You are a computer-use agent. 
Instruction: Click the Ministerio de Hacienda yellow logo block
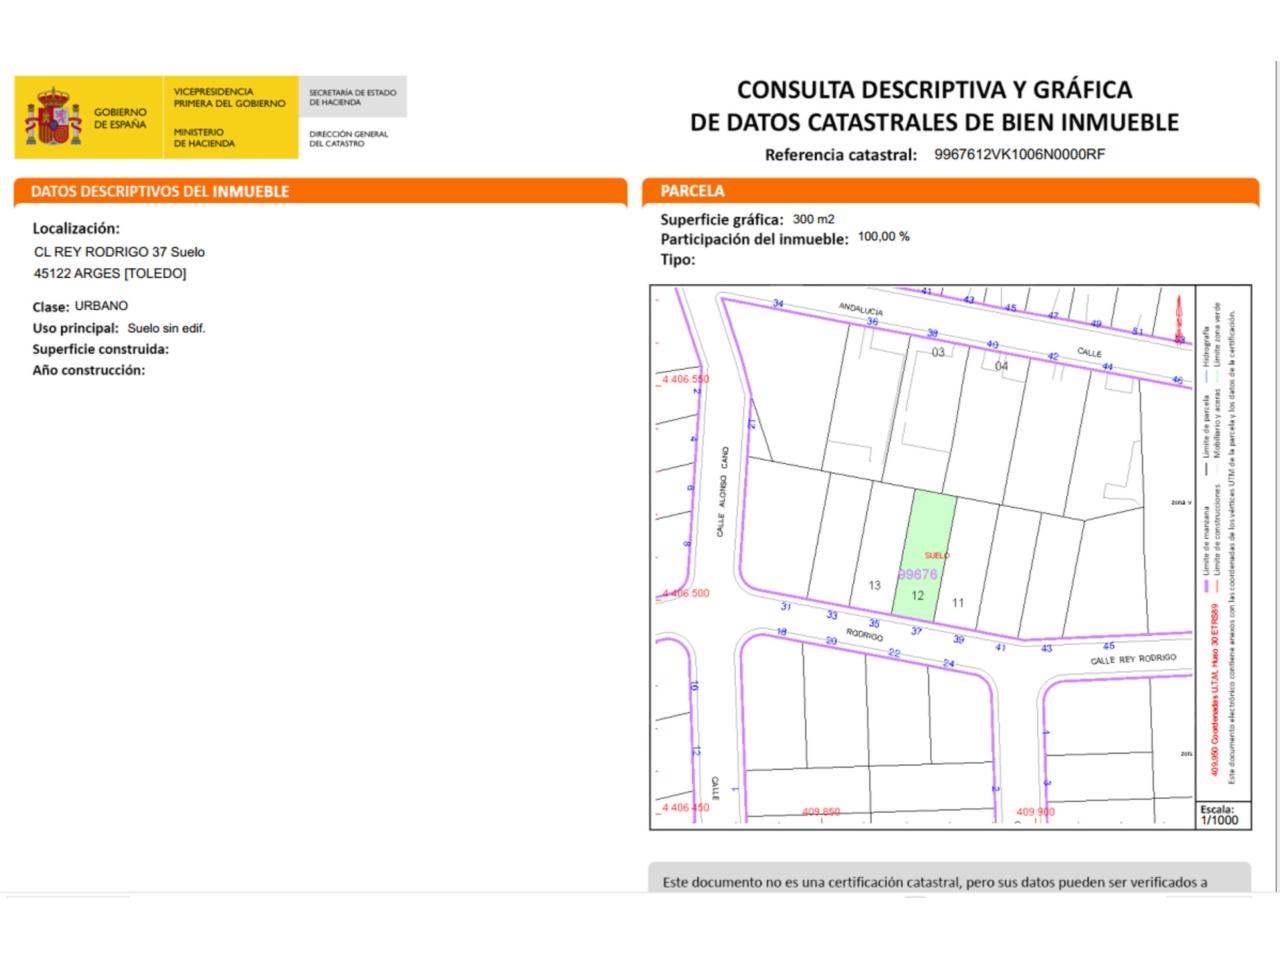click(230, 117)
